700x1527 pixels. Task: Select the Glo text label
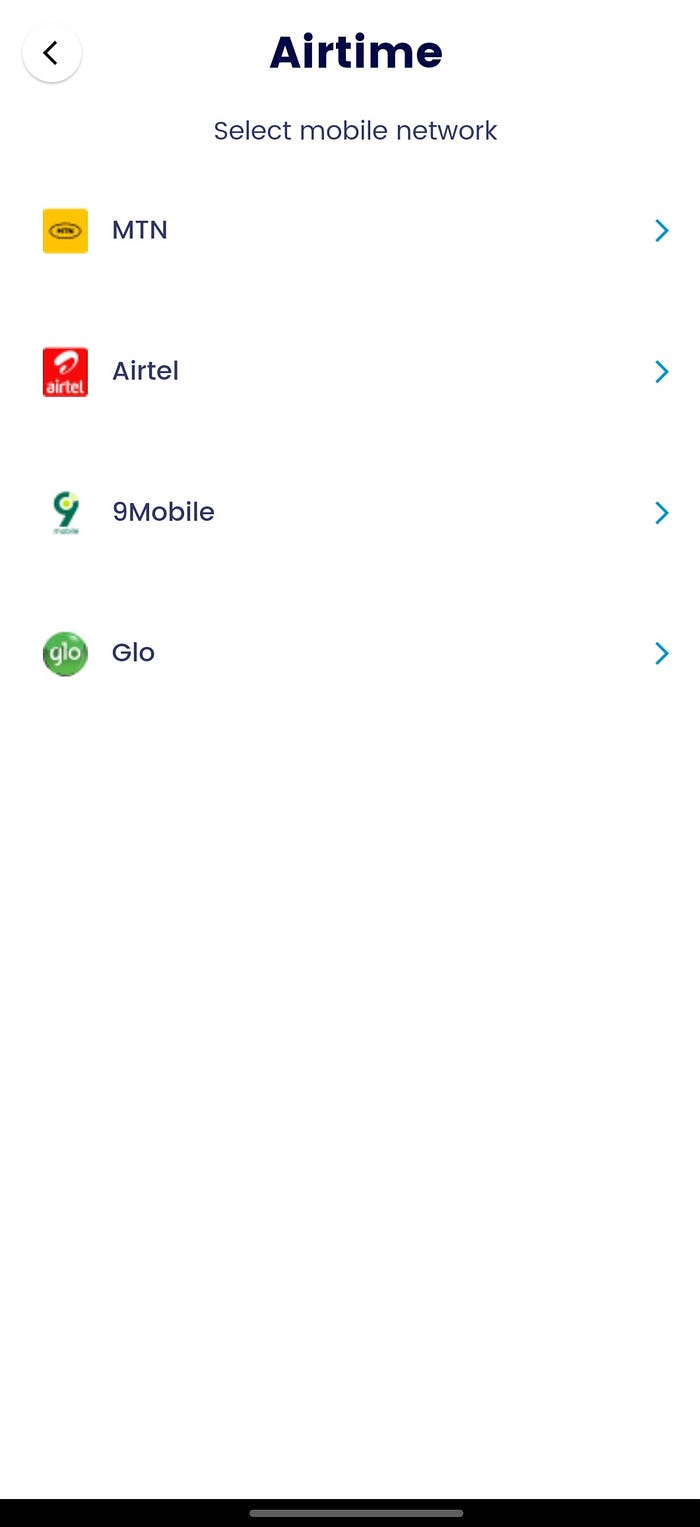(133, 653)
